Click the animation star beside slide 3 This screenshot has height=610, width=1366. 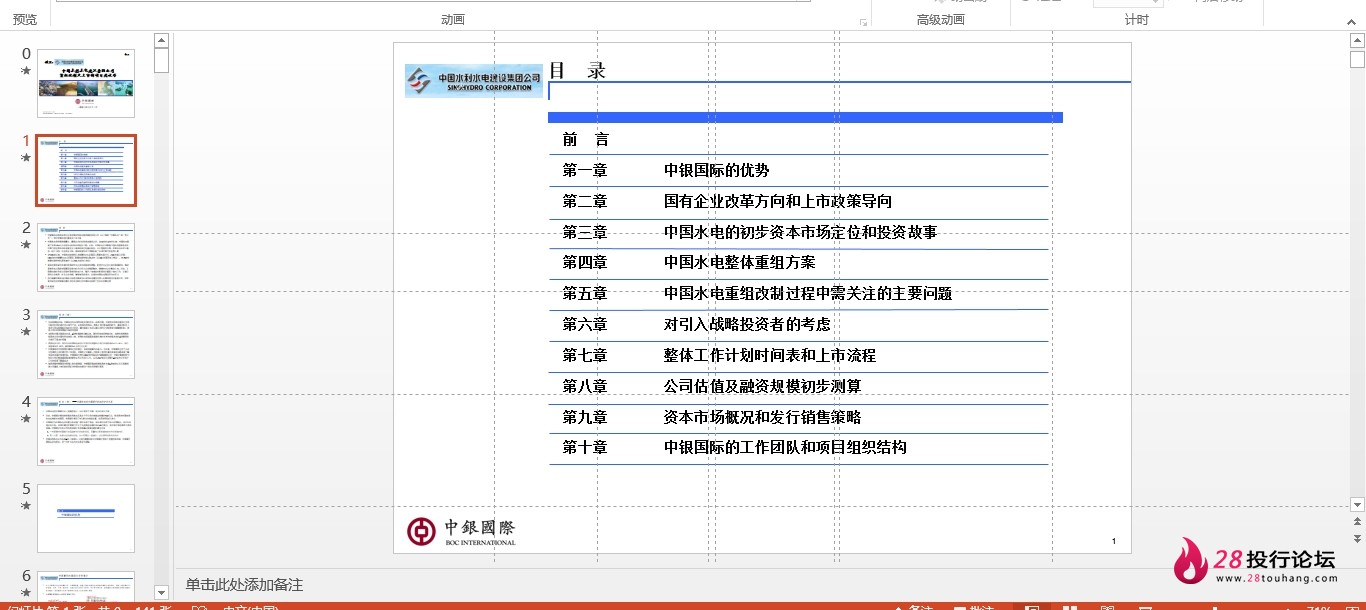[x=26, y=331]
